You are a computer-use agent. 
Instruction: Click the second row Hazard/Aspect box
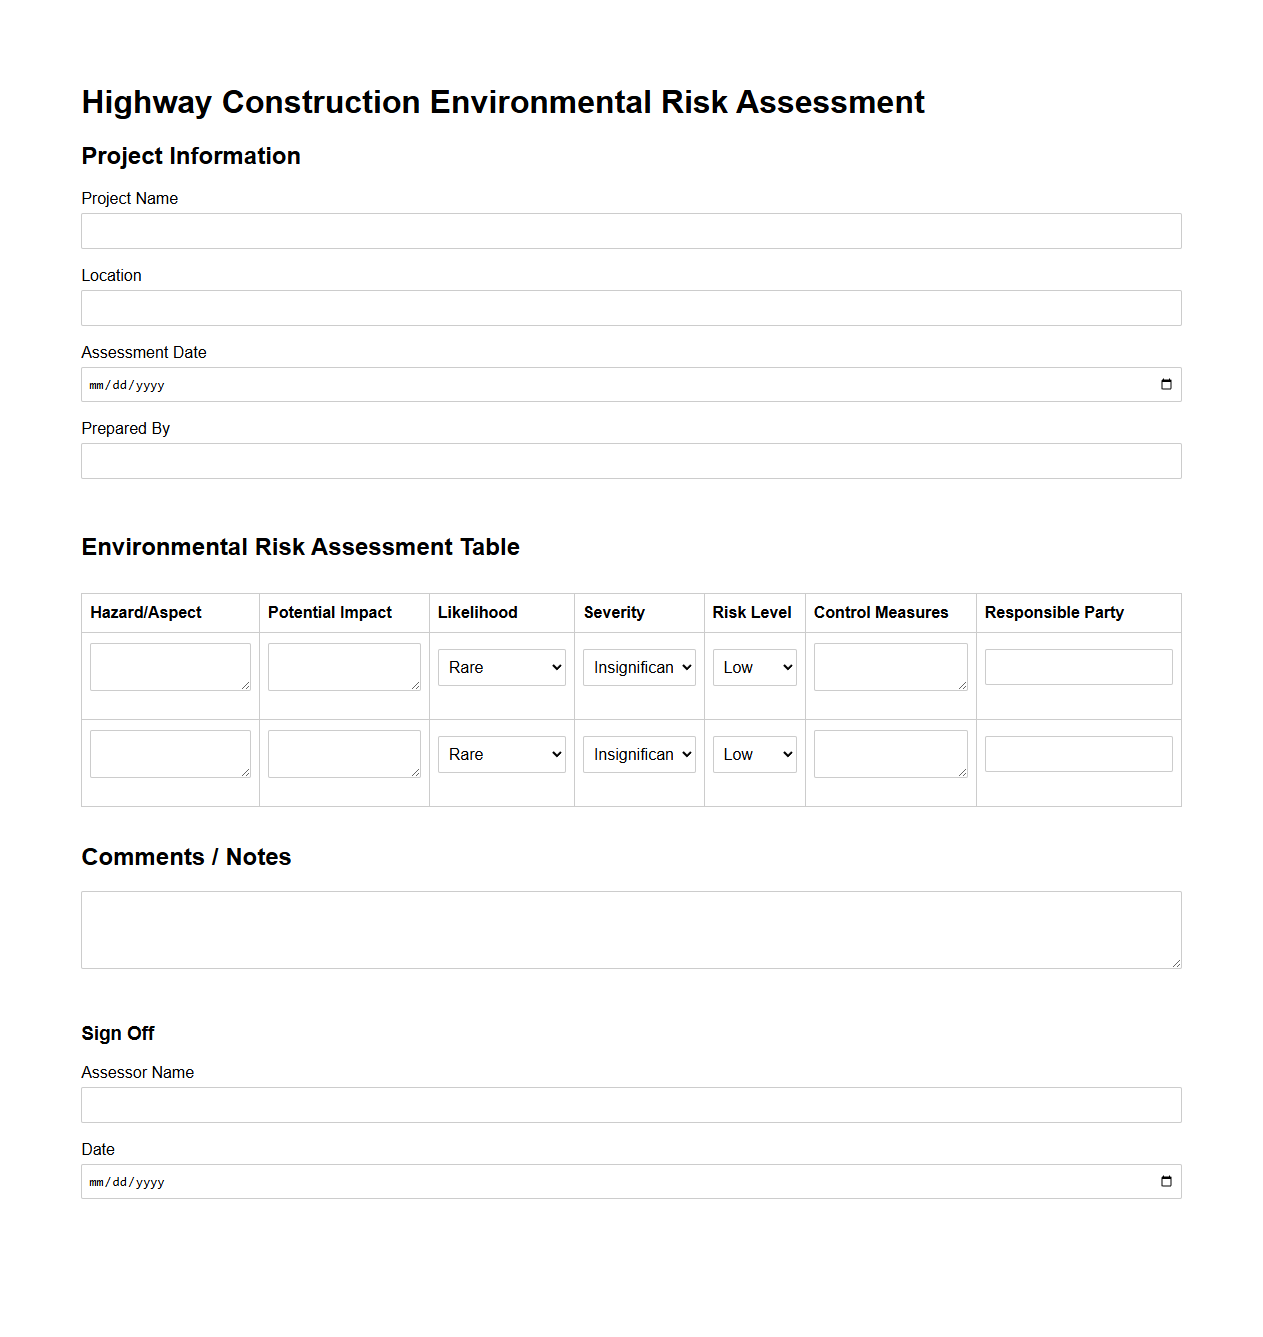(x=169, y=754)
